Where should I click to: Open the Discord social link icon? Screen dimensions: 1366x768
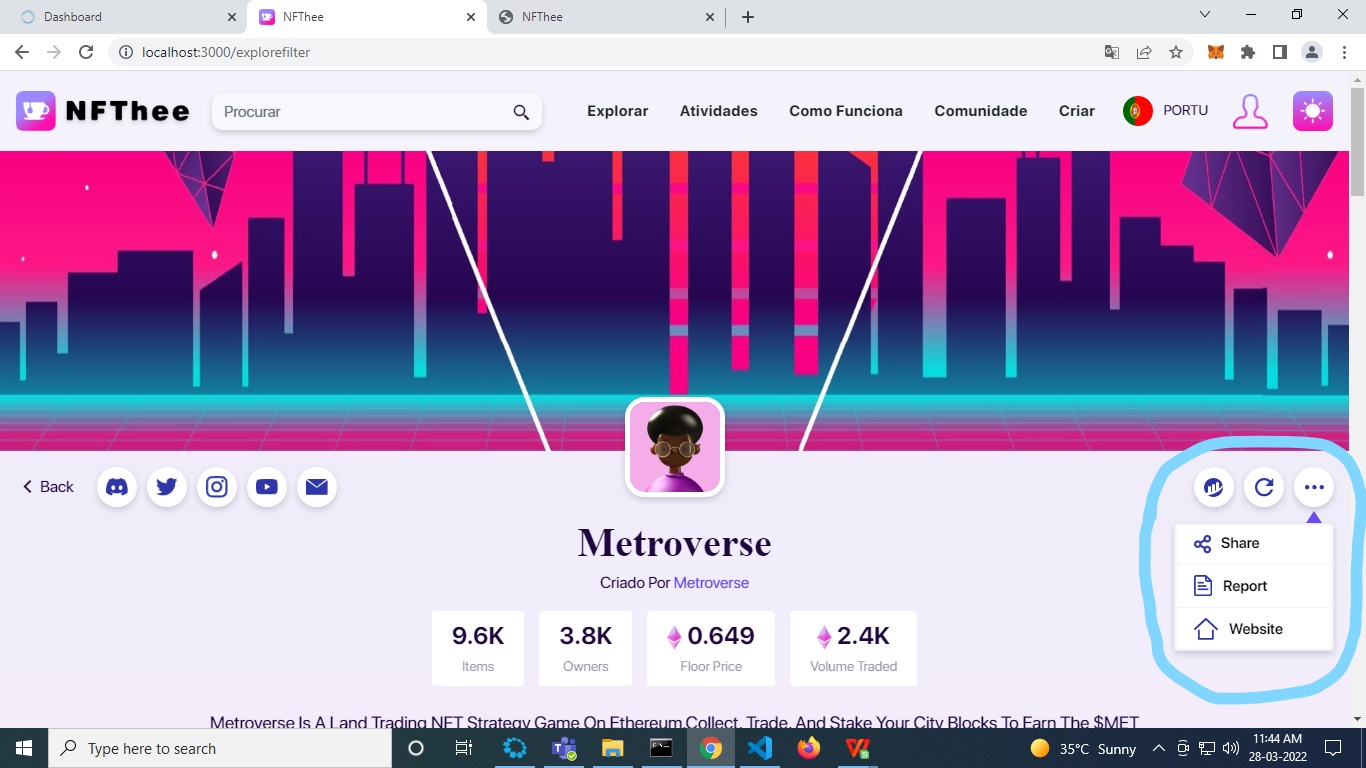click(x=117, y=487)
